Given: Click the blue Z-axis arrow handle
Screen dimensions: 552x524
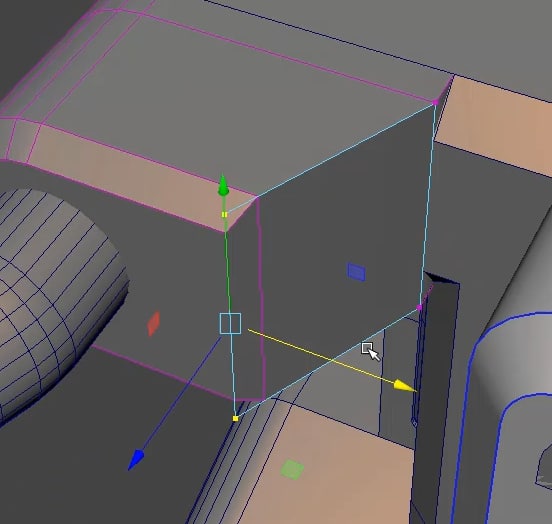Looking at the screenshot, I should (136, 460).
